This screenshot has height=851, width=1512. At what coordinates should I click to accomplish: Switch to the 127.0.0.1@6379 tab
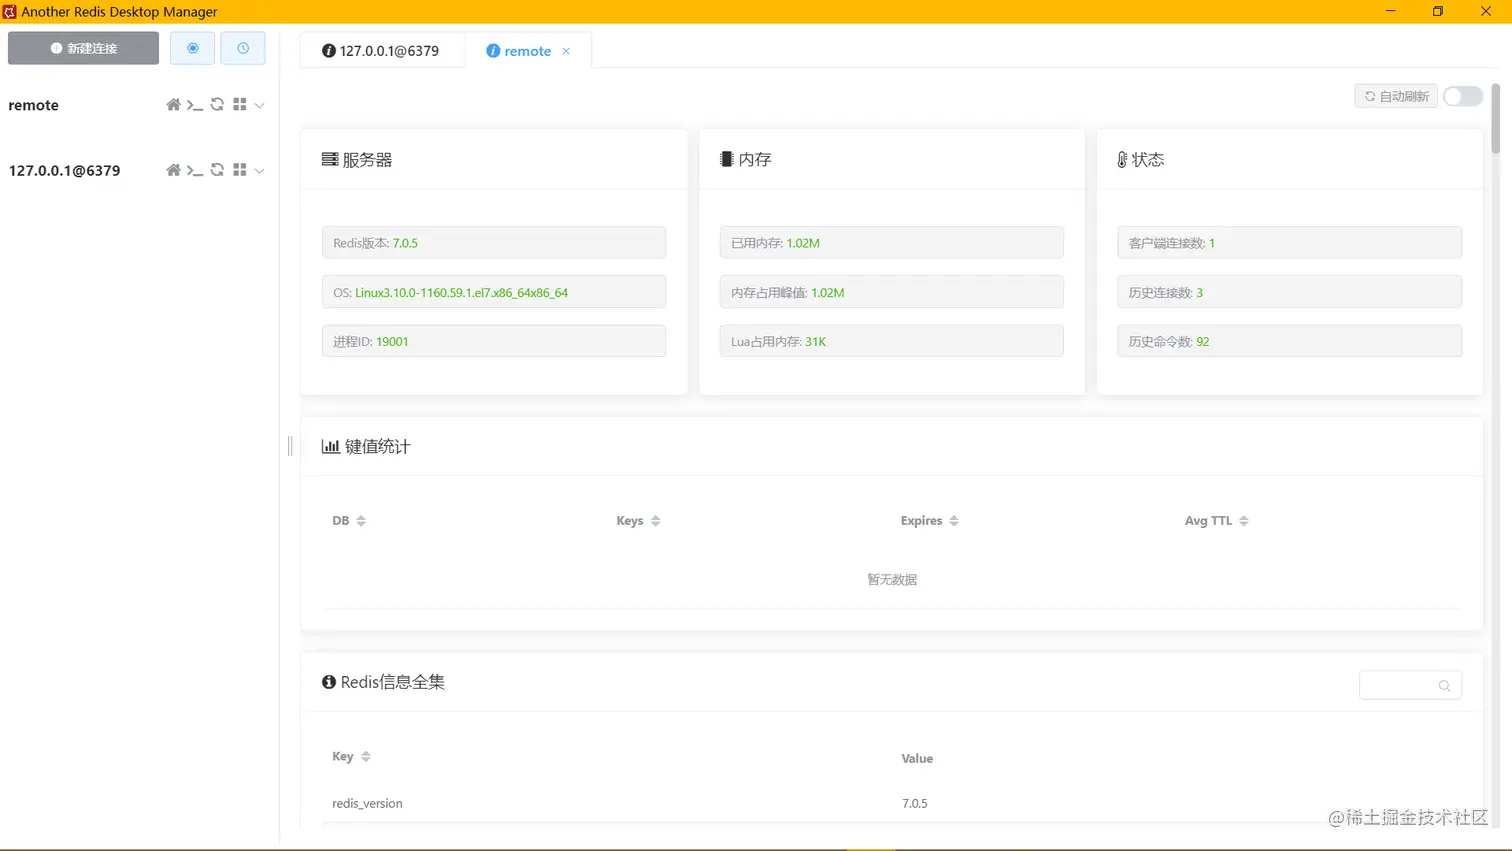(x=381, y=51)
